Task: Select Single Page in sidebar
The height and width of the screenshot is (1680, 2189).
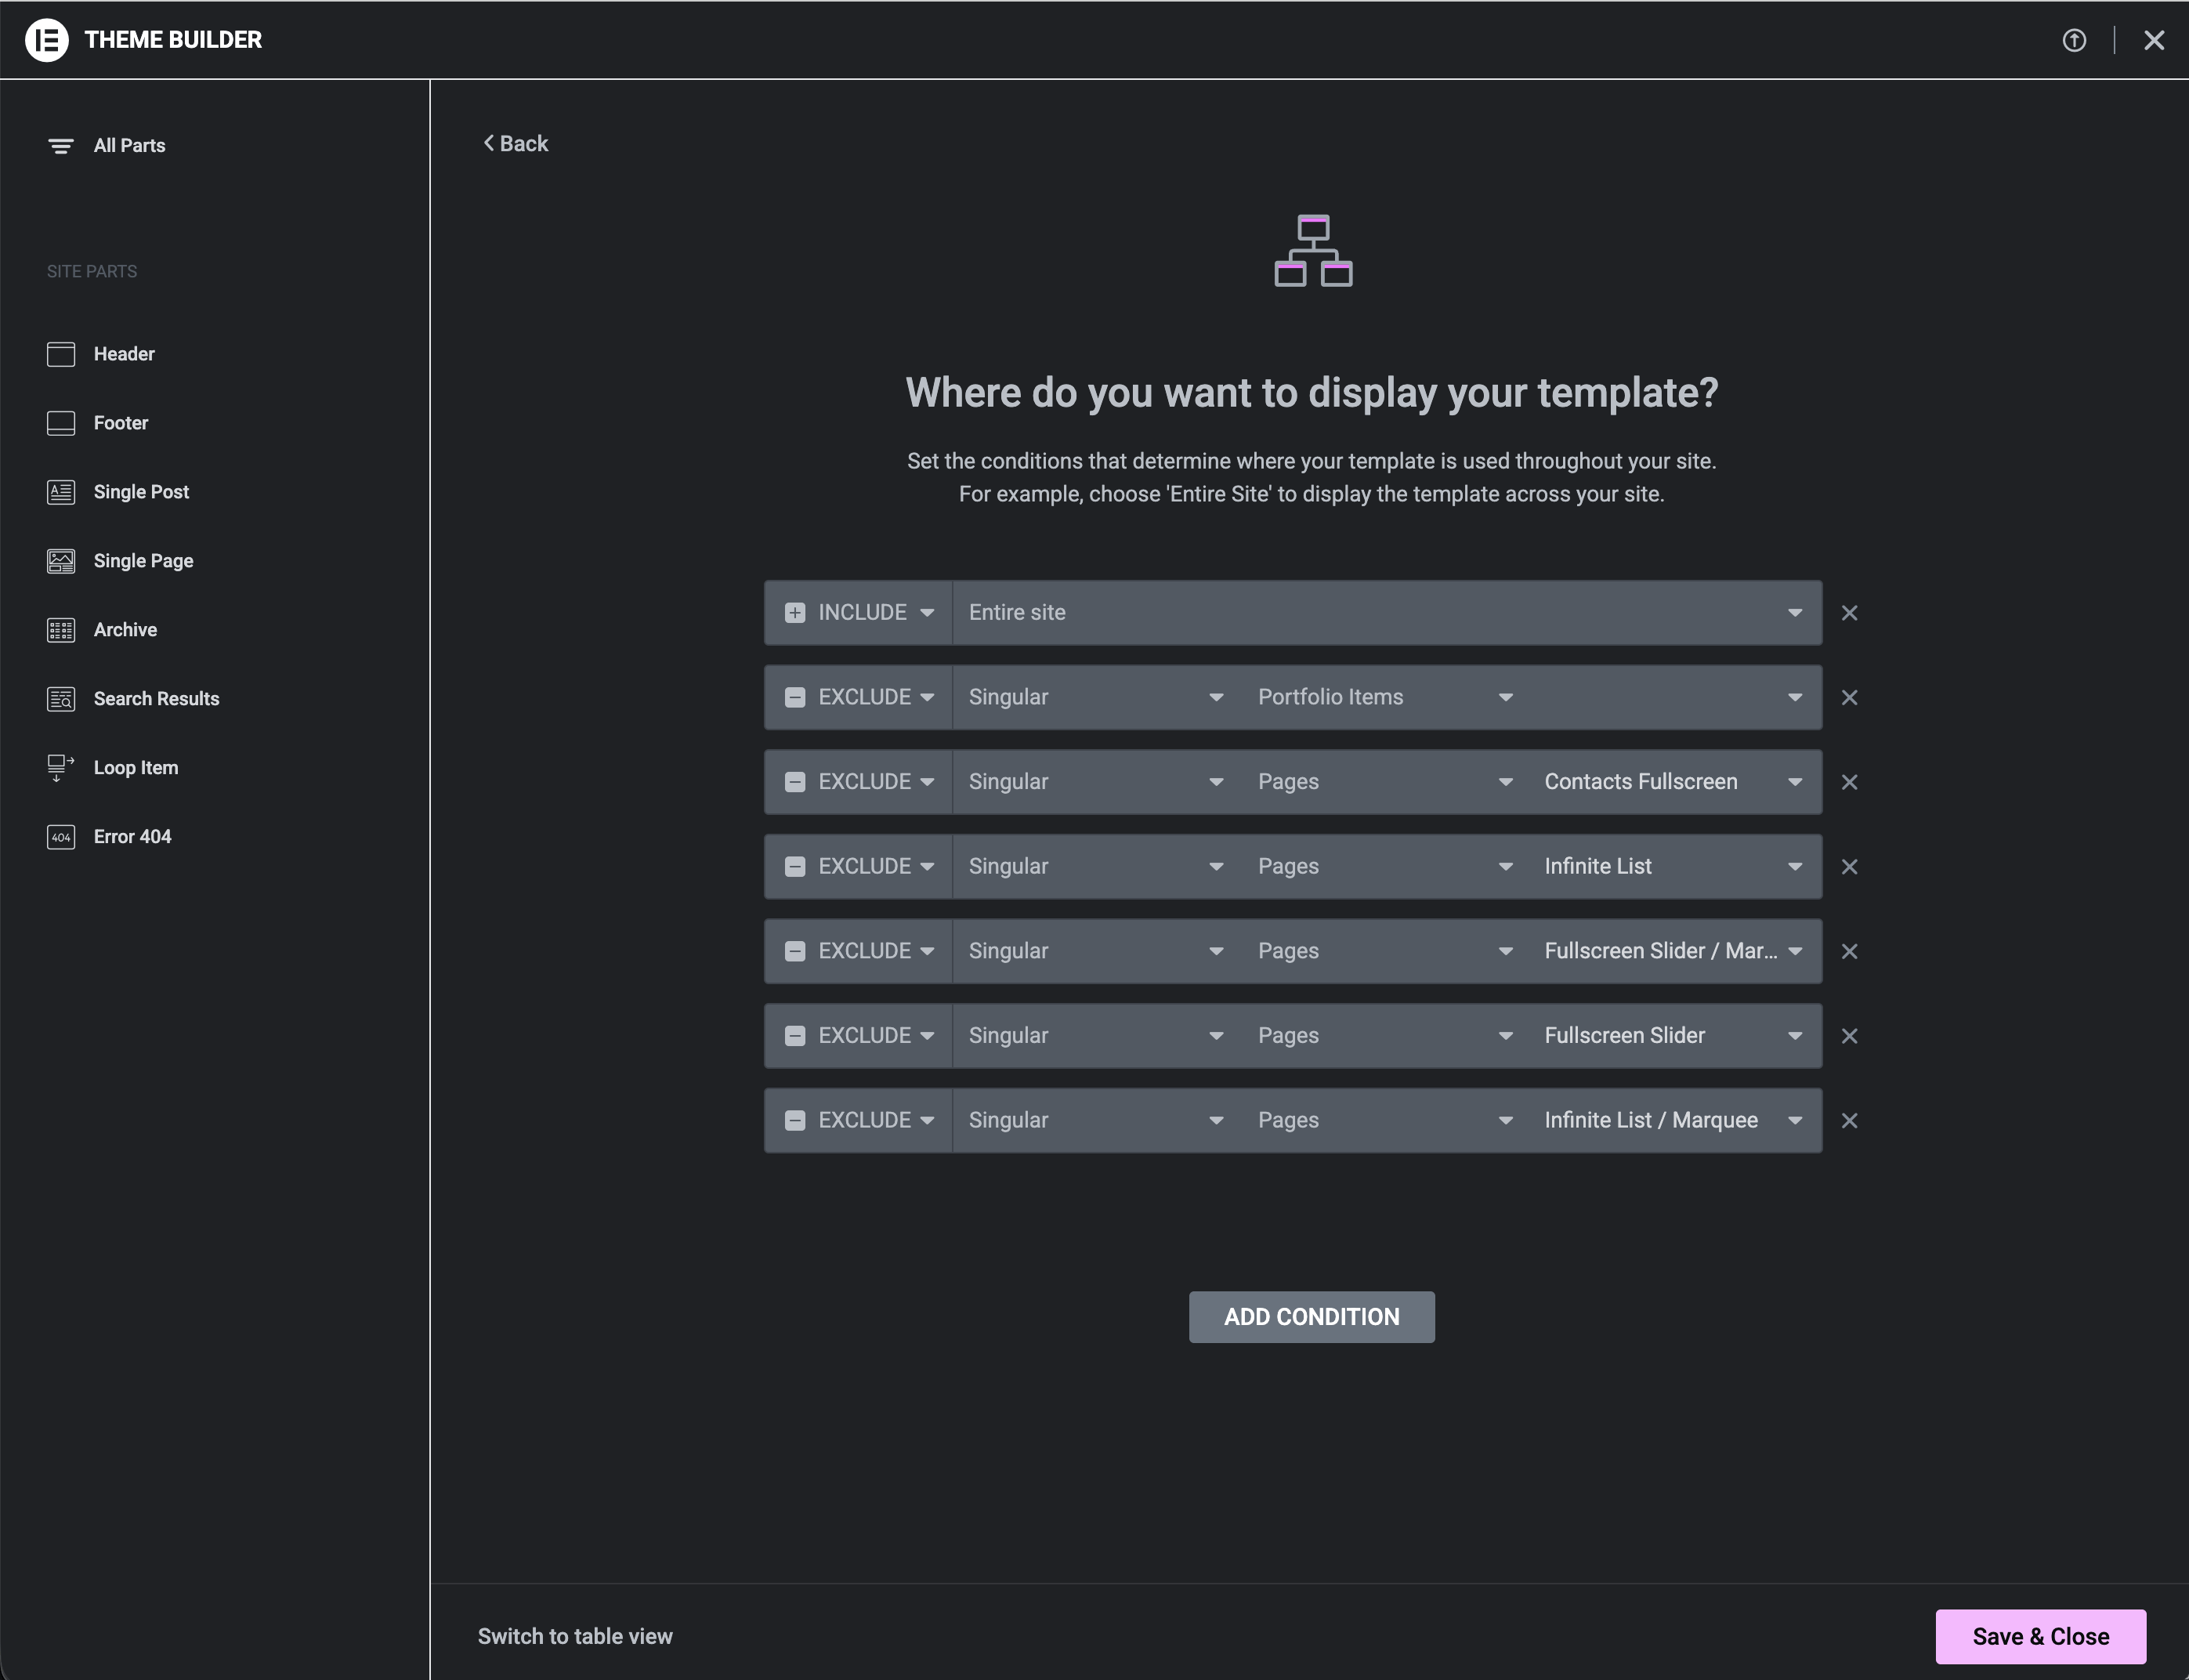Action: point(143,561)
